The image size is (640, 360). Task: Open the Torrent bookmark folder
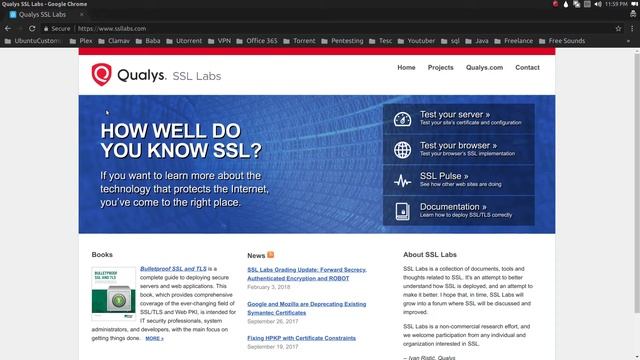(x=299, y=41)
